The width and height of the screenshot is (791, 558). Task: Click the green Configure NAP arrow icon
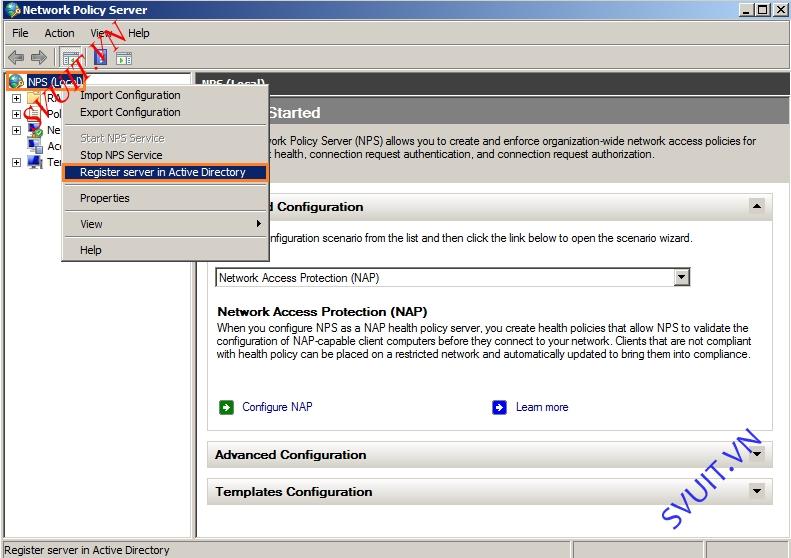(x=227, y=407)
